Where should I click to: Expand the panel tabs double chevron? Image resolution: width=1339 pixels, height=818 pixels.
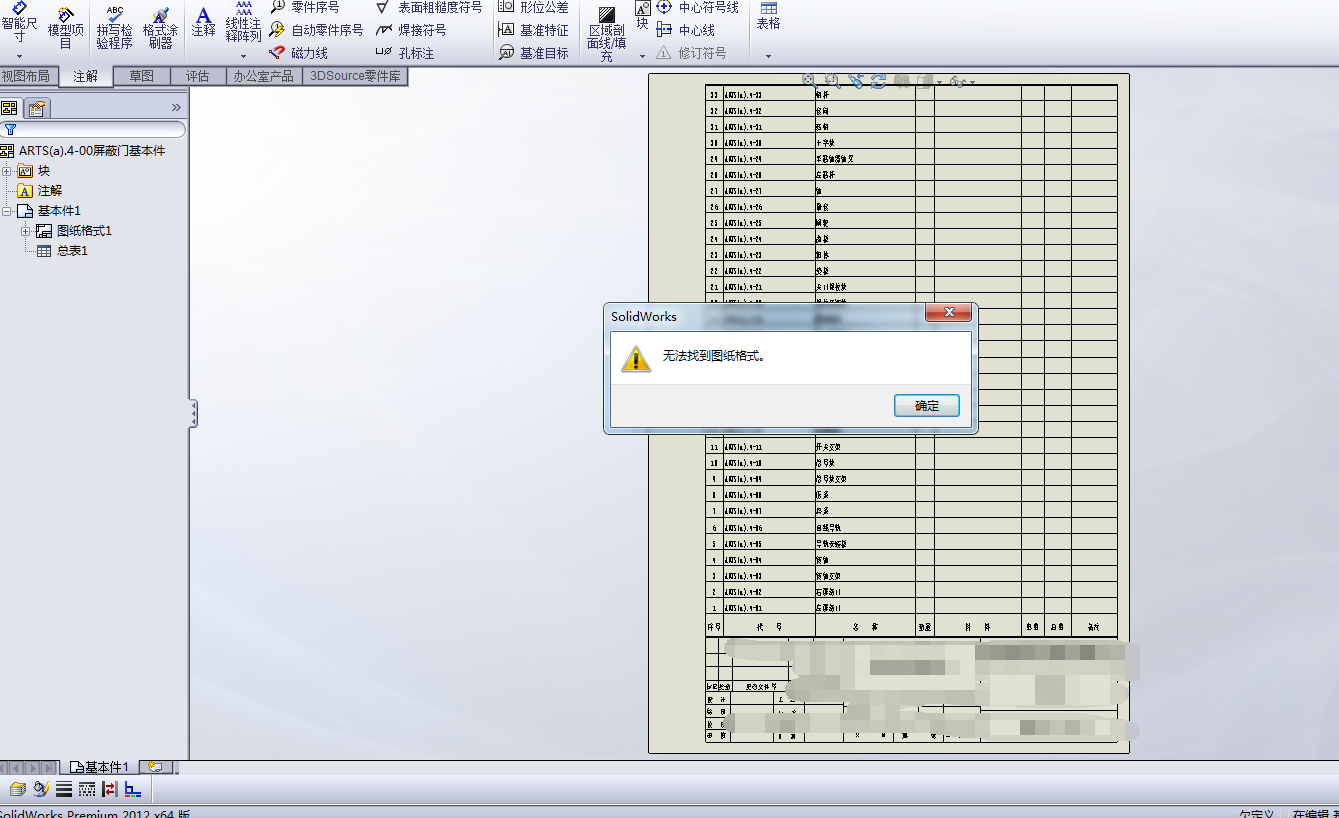coord(176,108)
